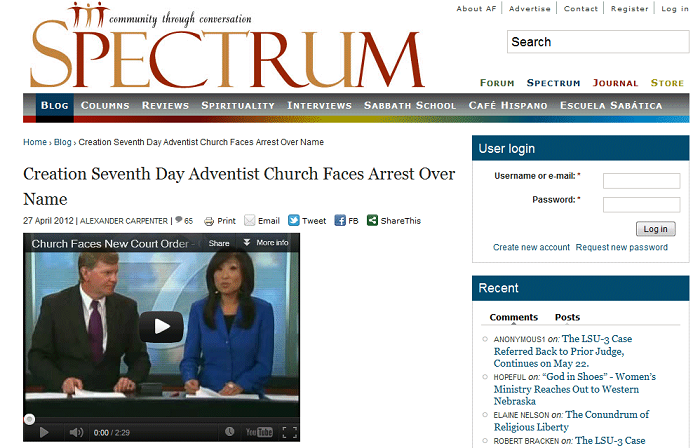Screen dimensions: 700x448
Task: Expand the video More info dropdown
Action: pyautogui.click(x=266, y=243)
